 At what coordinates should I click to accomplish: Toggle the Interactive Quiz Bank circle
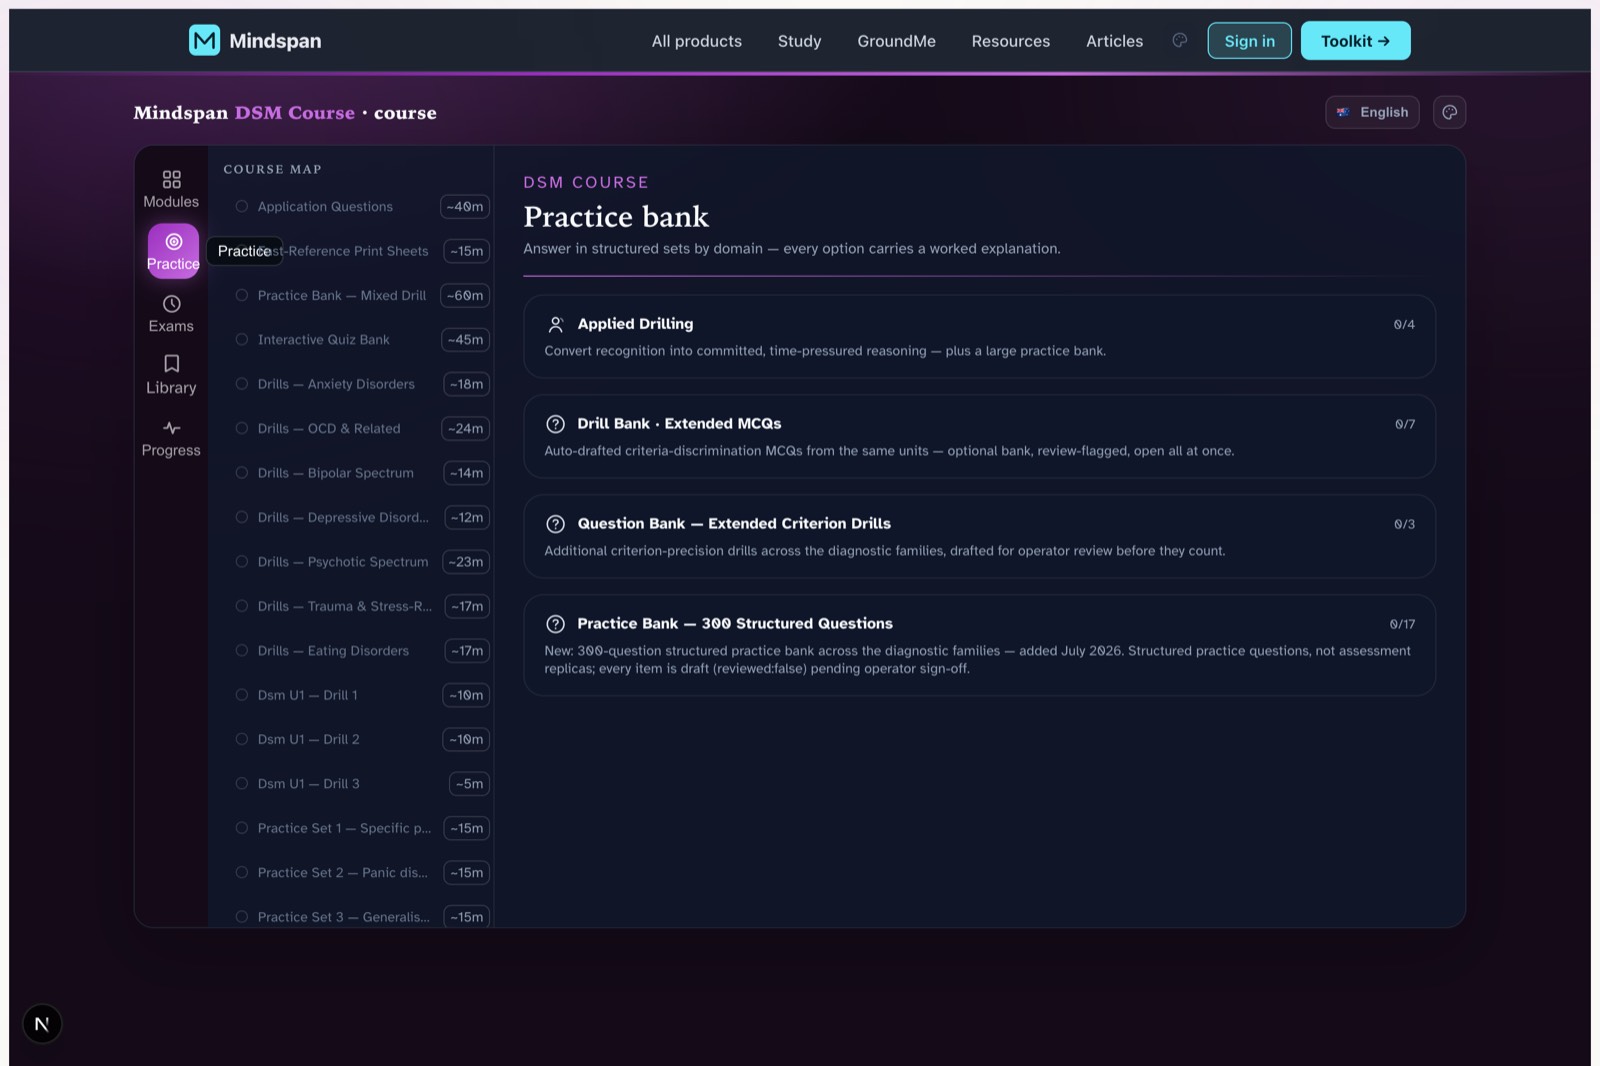click(x=241, y=339)
